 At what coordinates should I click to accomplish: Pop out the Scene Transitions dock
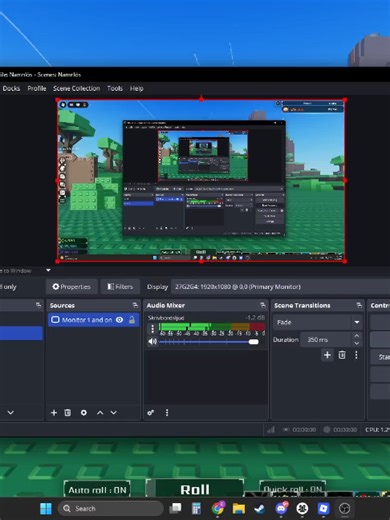(359, 305)
